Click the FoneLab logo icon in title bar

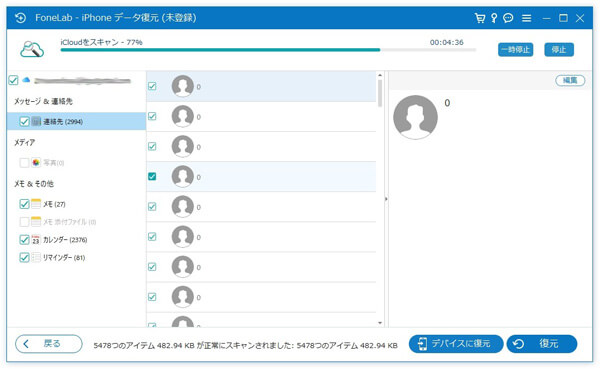tap(21, 18)
